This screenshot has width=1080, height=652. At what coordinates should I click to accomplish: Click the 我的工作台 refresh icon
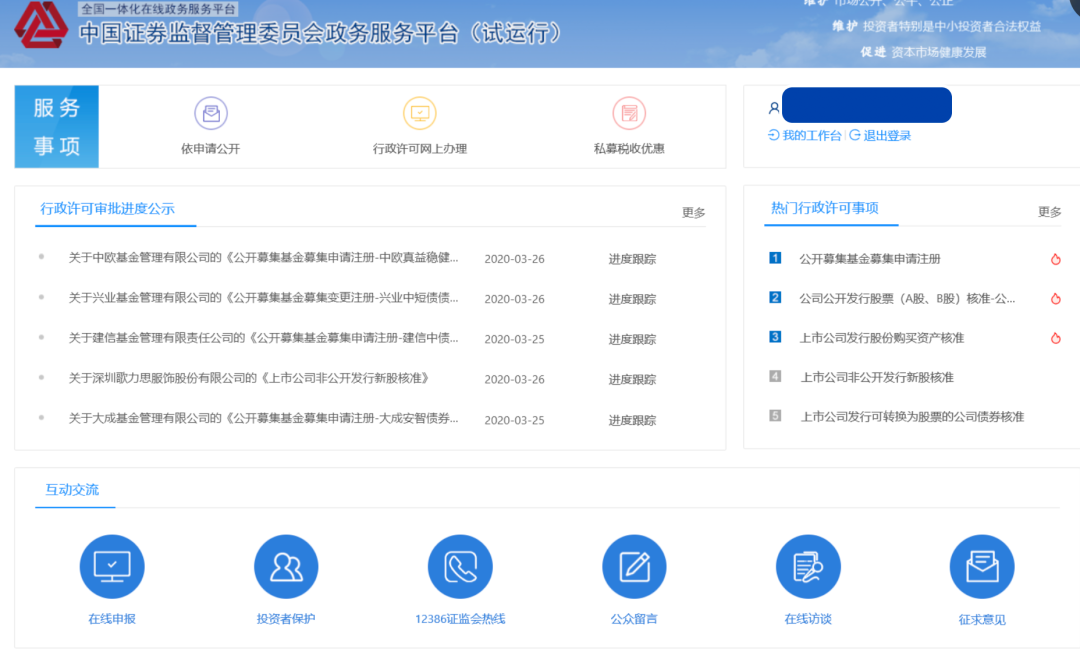tap(773, 135)
